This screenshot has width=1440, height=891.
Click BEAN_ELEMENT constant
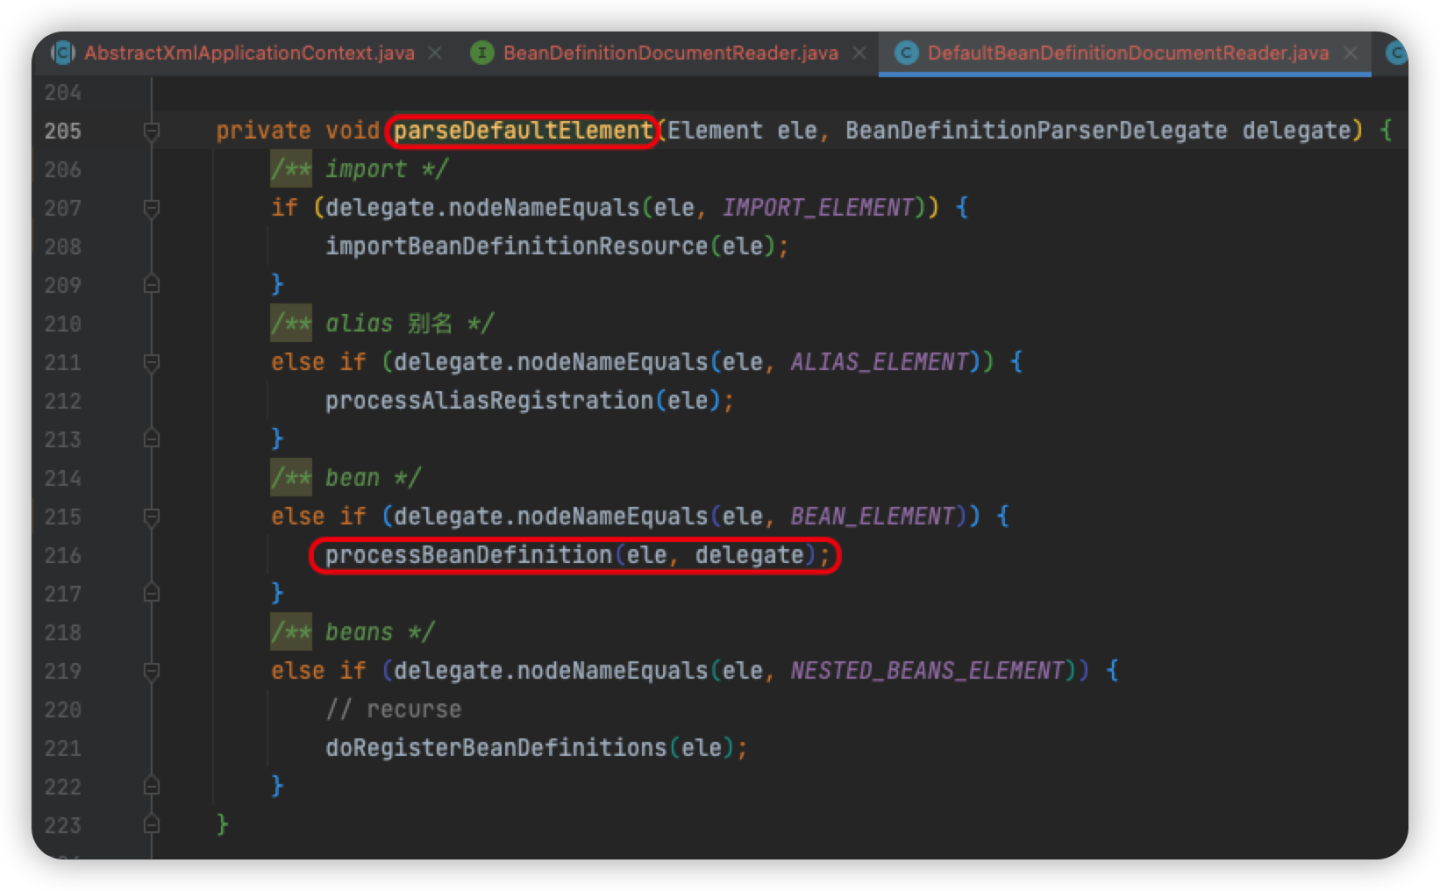873,517
